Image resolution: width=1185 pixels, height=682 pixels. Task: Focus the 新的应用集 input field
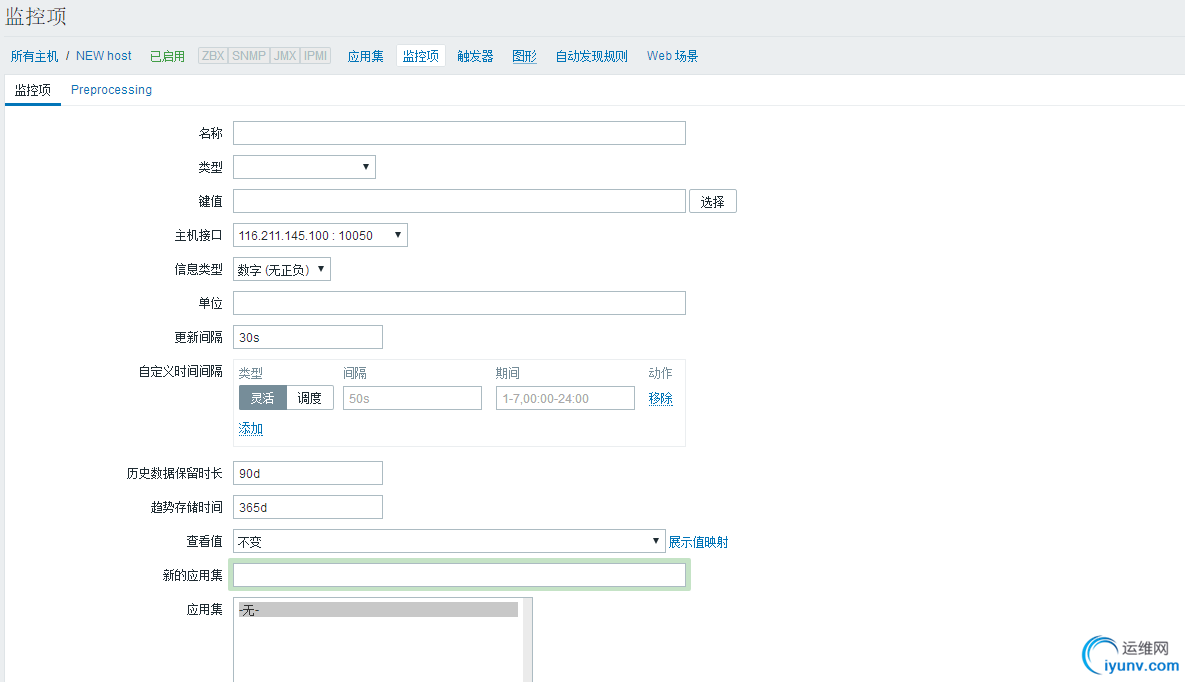(x=459, y=575)
